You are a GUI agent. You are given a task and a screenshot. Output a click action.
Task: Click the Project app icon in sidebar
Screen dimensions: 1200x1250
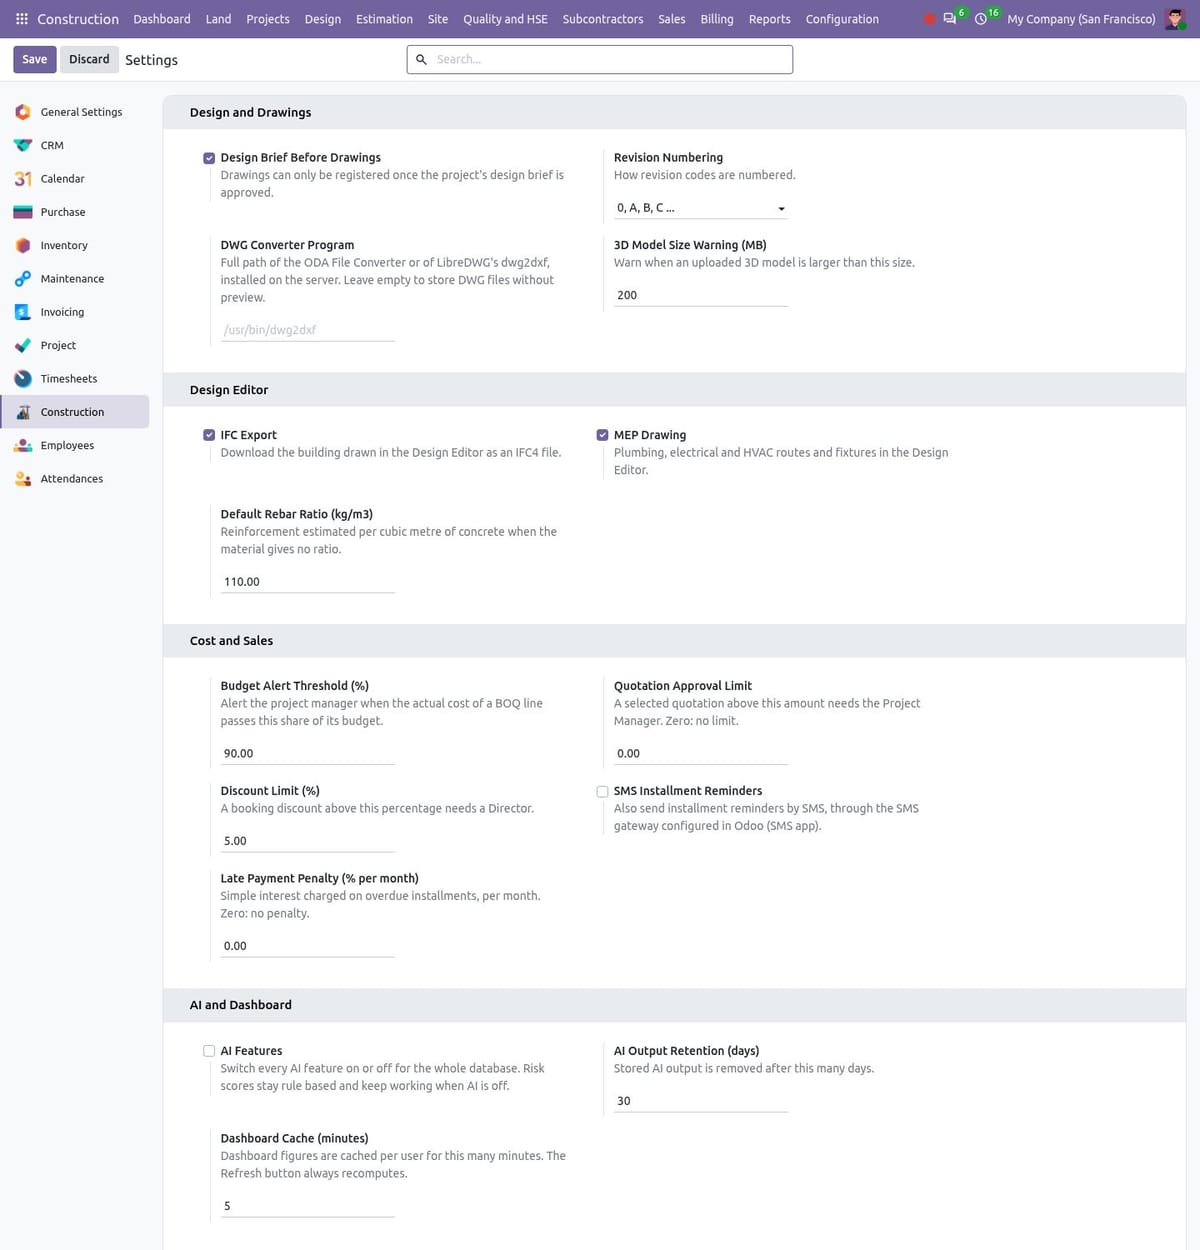(x=23, y=345)
